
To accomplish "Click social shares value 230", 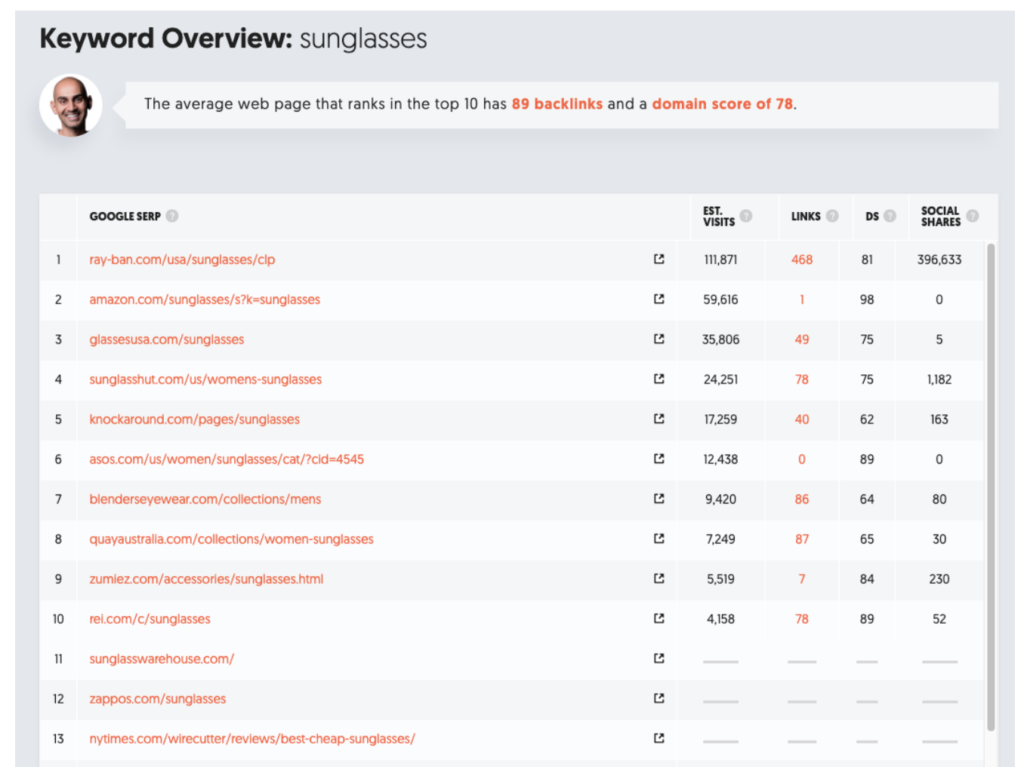I will point(939,579).
